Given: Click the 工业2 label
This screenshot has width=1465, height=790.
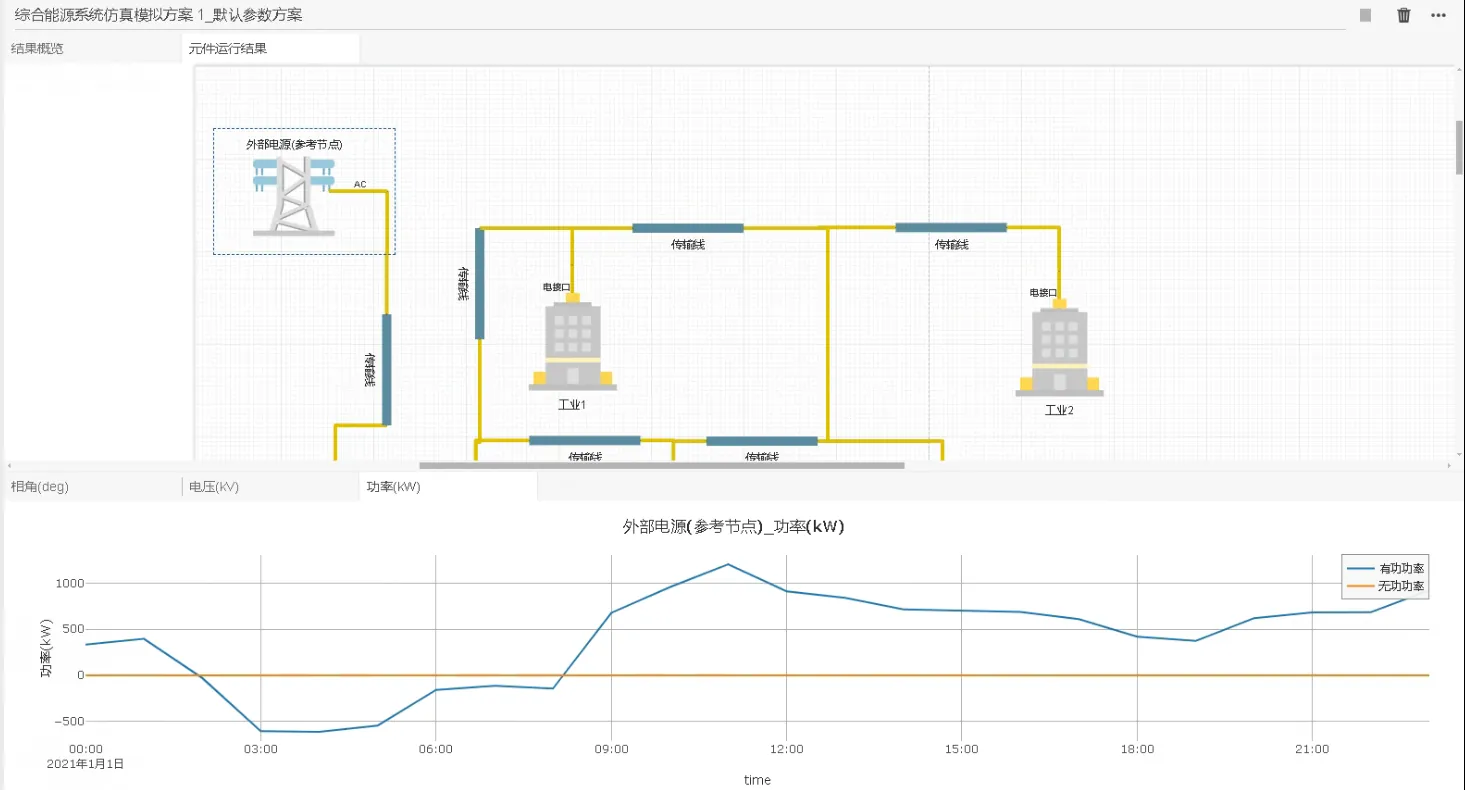Looking at the screenshot, I should (1060, 410).
